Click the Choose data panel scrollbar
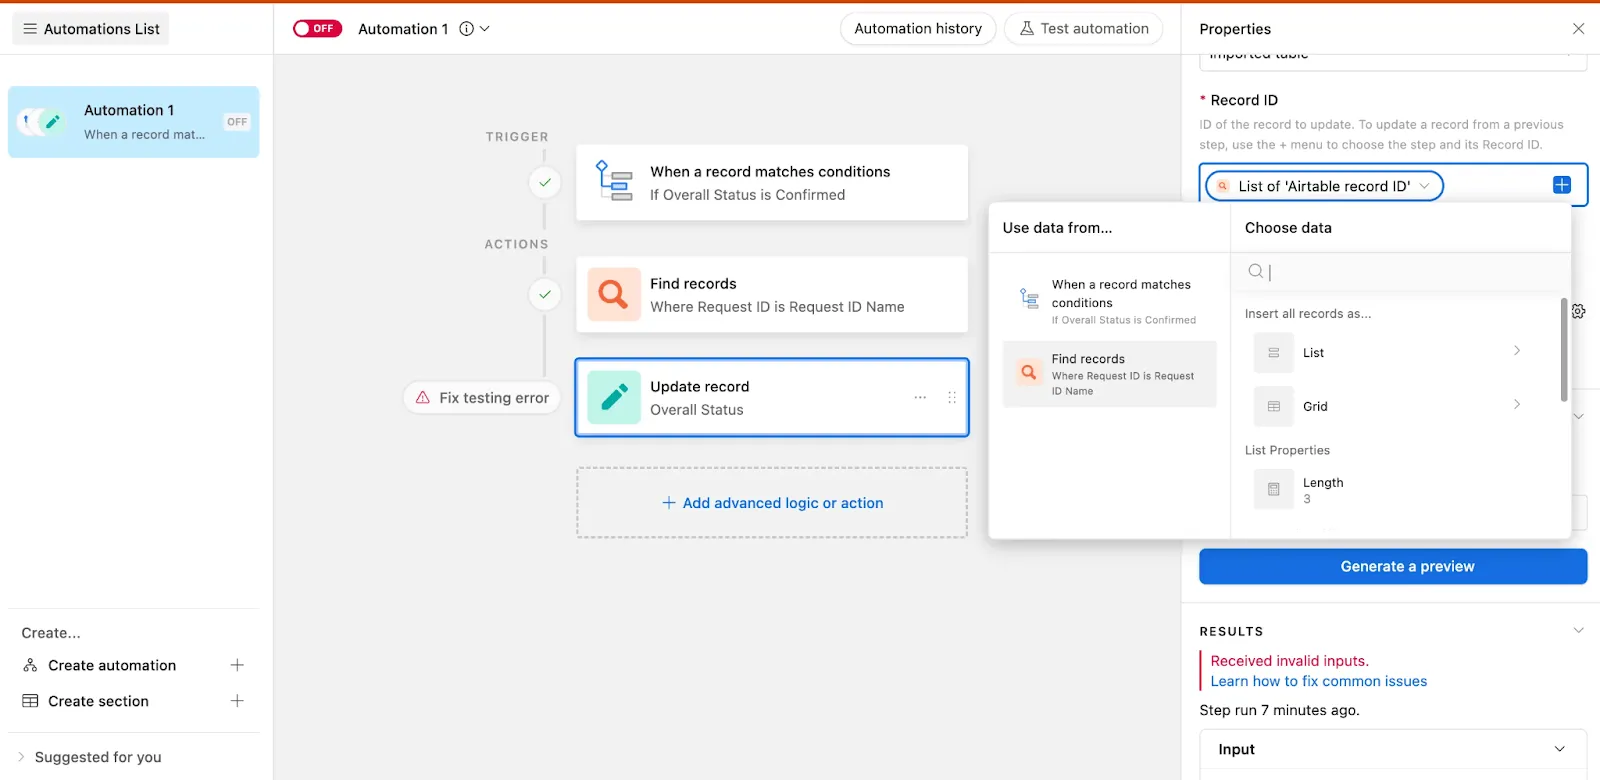The width and height of the screenshot is (1600, 780). coord(1564,350)
